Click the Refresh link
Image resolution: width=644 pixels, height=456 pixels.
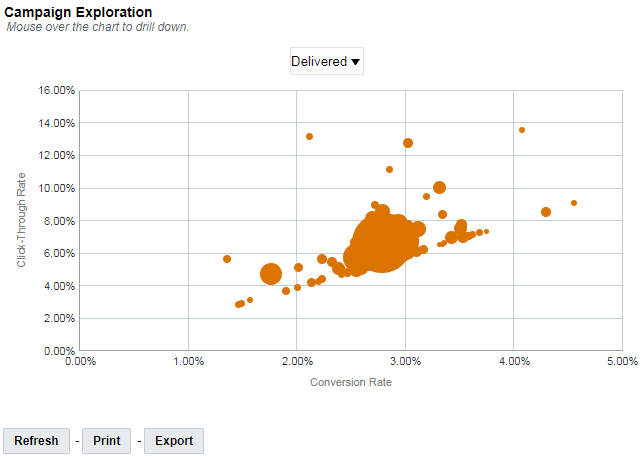tap(36, 441)
